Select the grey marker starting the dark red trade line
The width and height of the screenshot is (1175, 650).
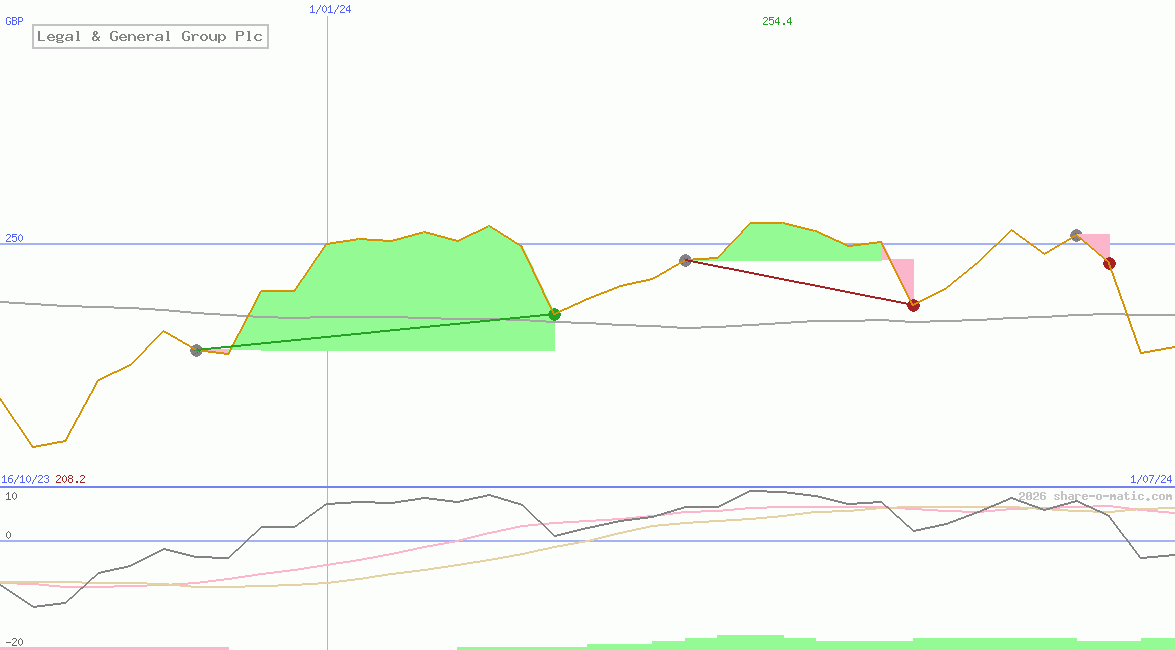click(x=685, y=260)
